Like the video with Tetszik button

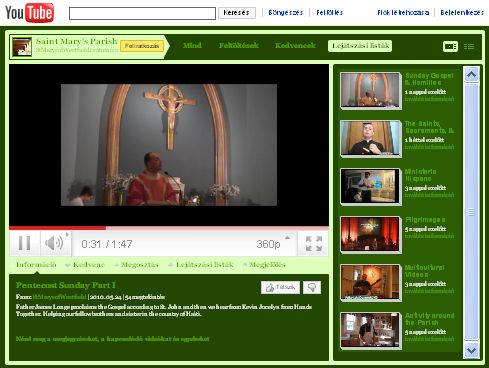280,287
